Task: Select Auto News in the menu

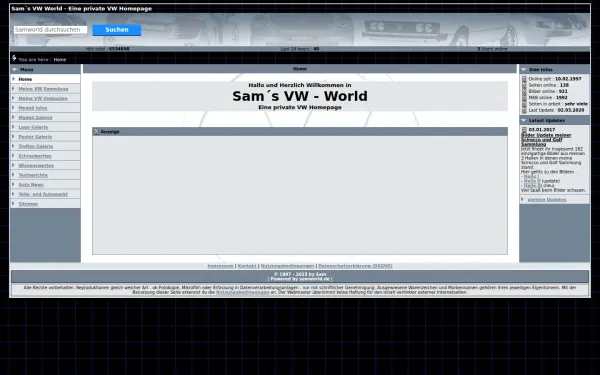Action: click(31, 184)
